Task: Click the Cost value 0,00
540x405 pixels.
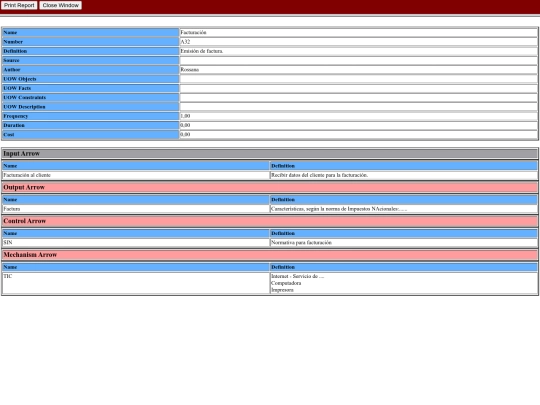Action: coord(185,135)
